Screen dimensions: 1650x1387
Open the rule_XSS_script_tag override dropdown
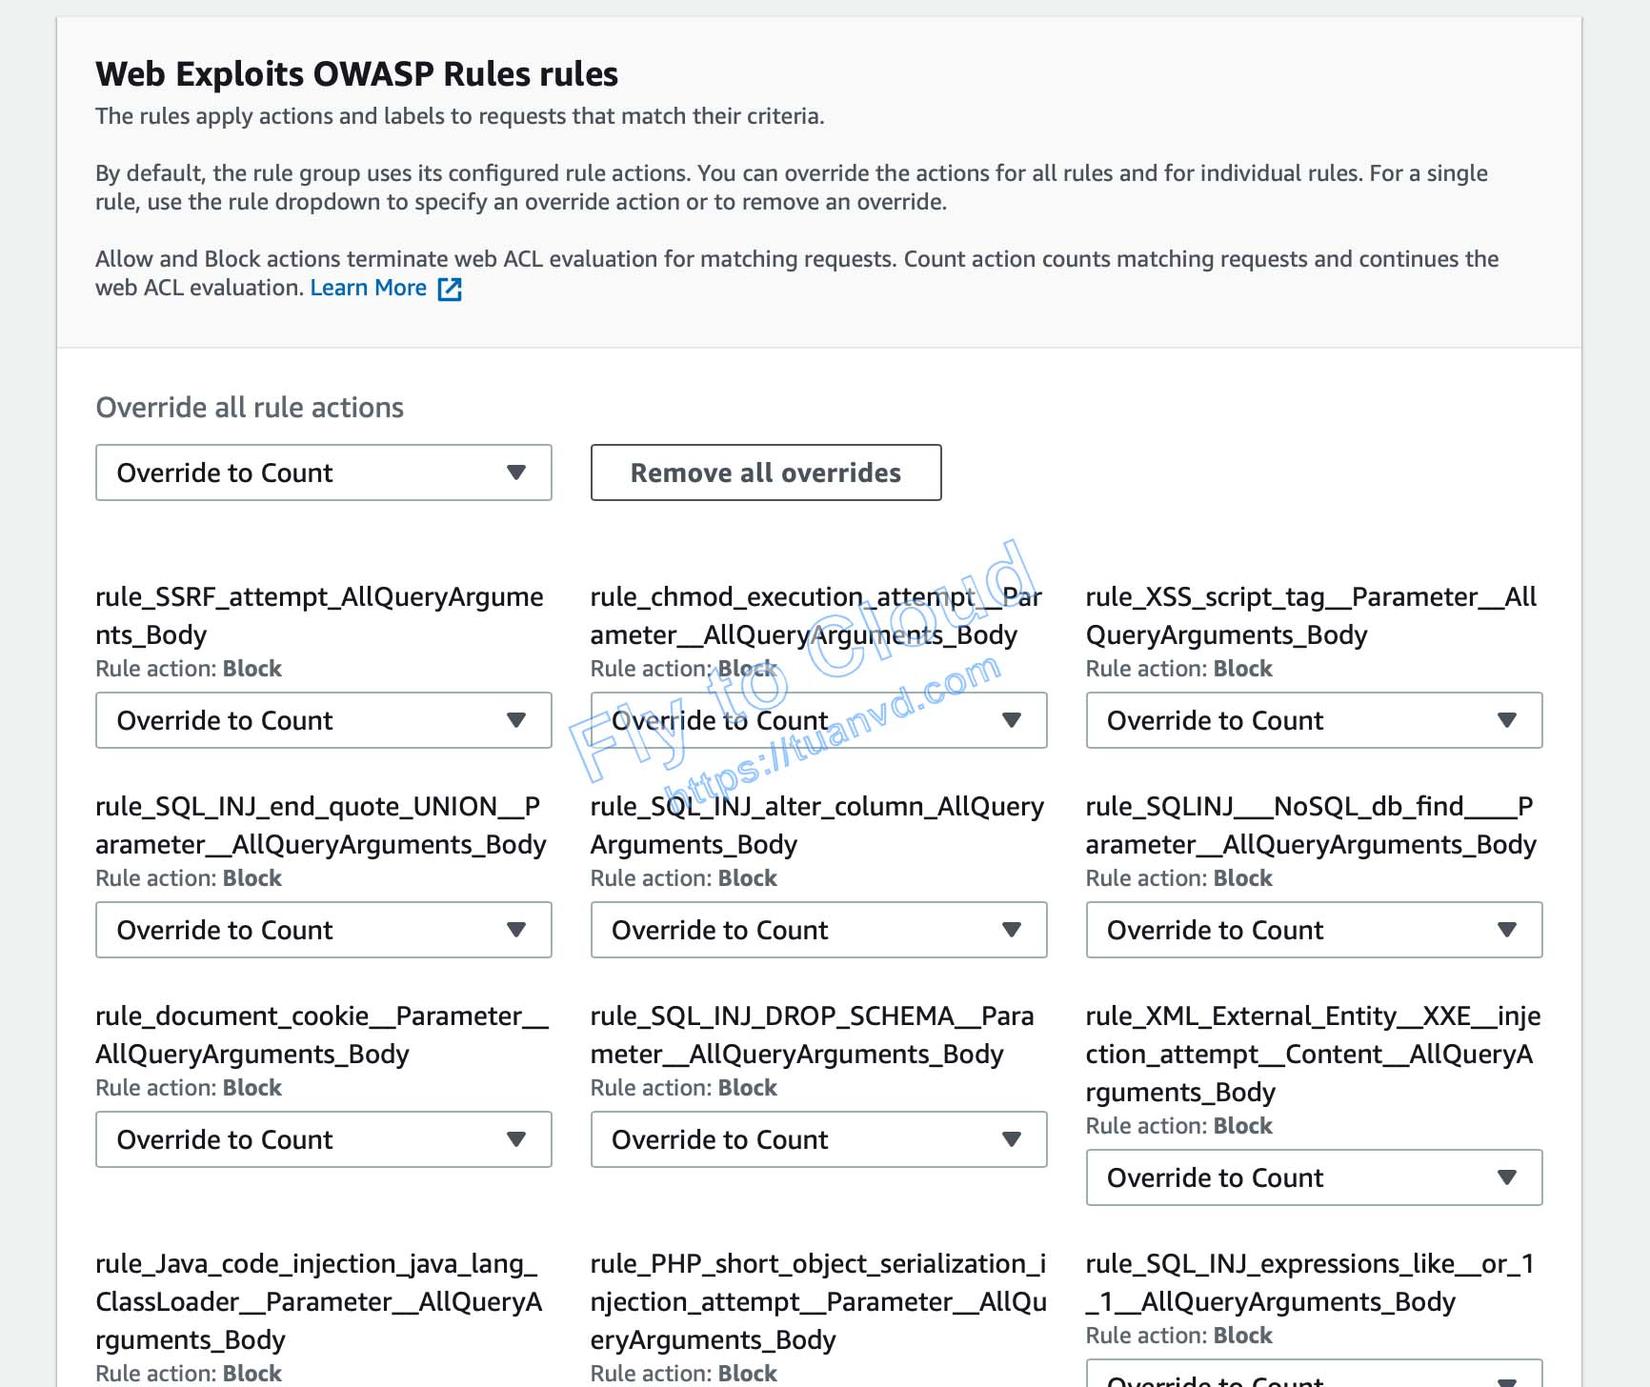[1313, 720]
